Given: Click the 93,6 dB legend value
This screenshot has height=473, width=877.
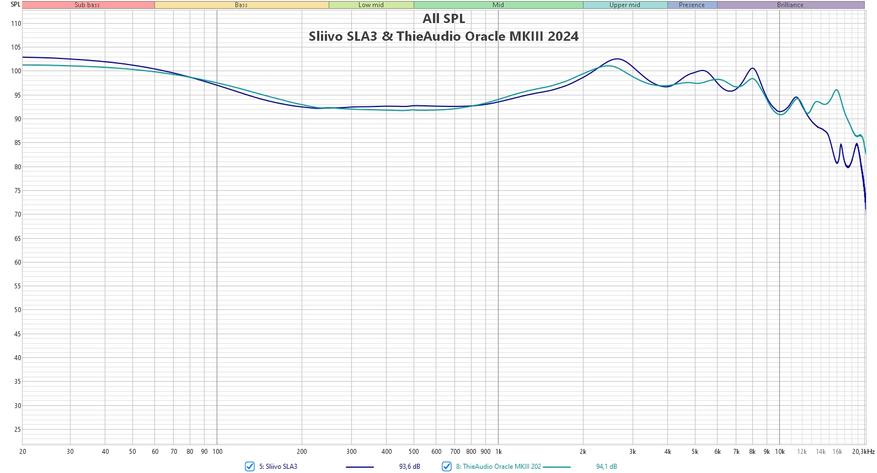Looking at the screenshot, I should (409, 466).
